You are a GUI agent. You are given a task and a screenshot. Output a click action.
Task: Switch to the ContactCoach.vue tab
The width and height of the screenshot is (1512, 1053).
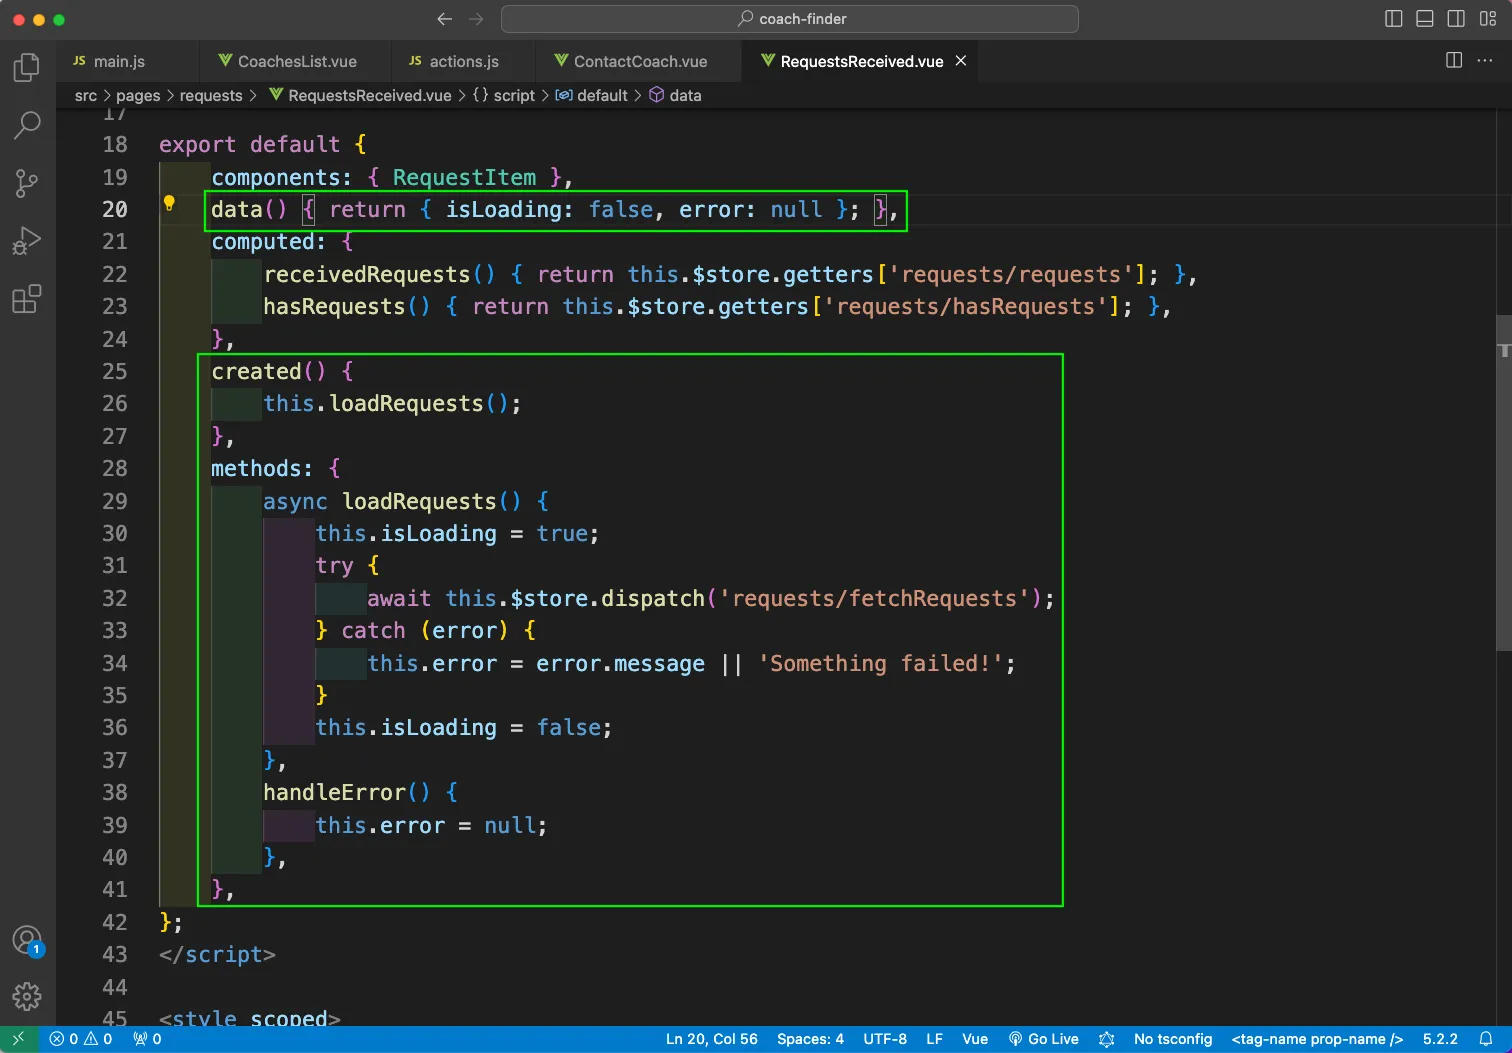click(x=640, y=61)
